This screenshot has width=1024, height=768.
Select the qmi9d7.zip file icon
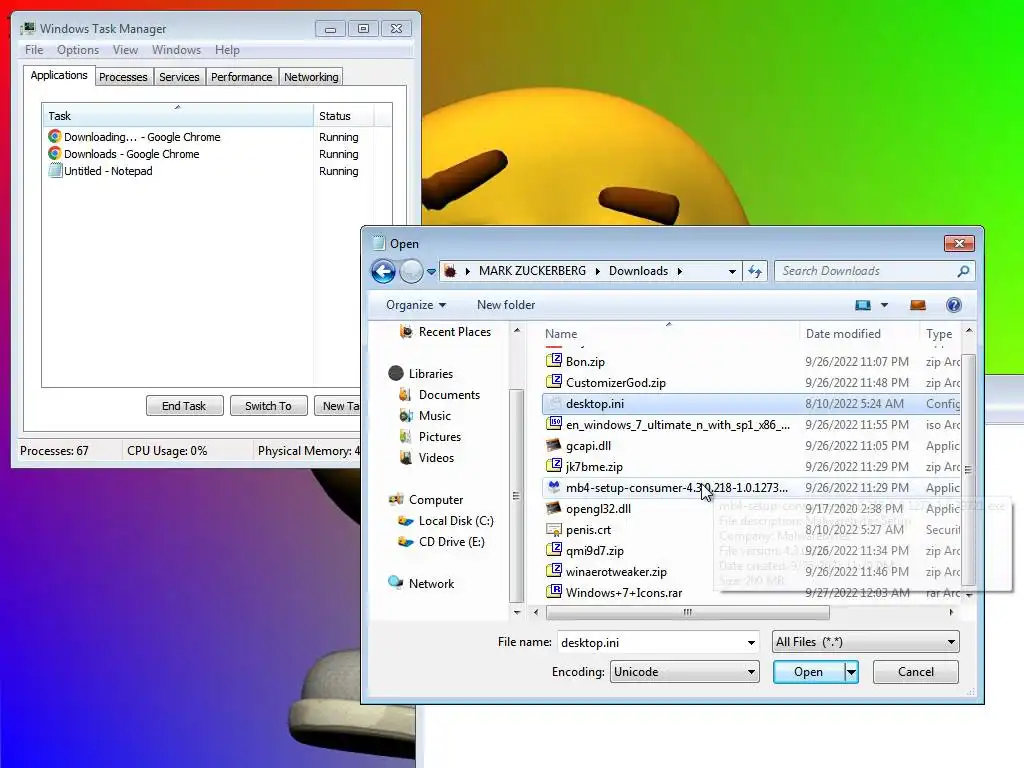click(554, 550)
